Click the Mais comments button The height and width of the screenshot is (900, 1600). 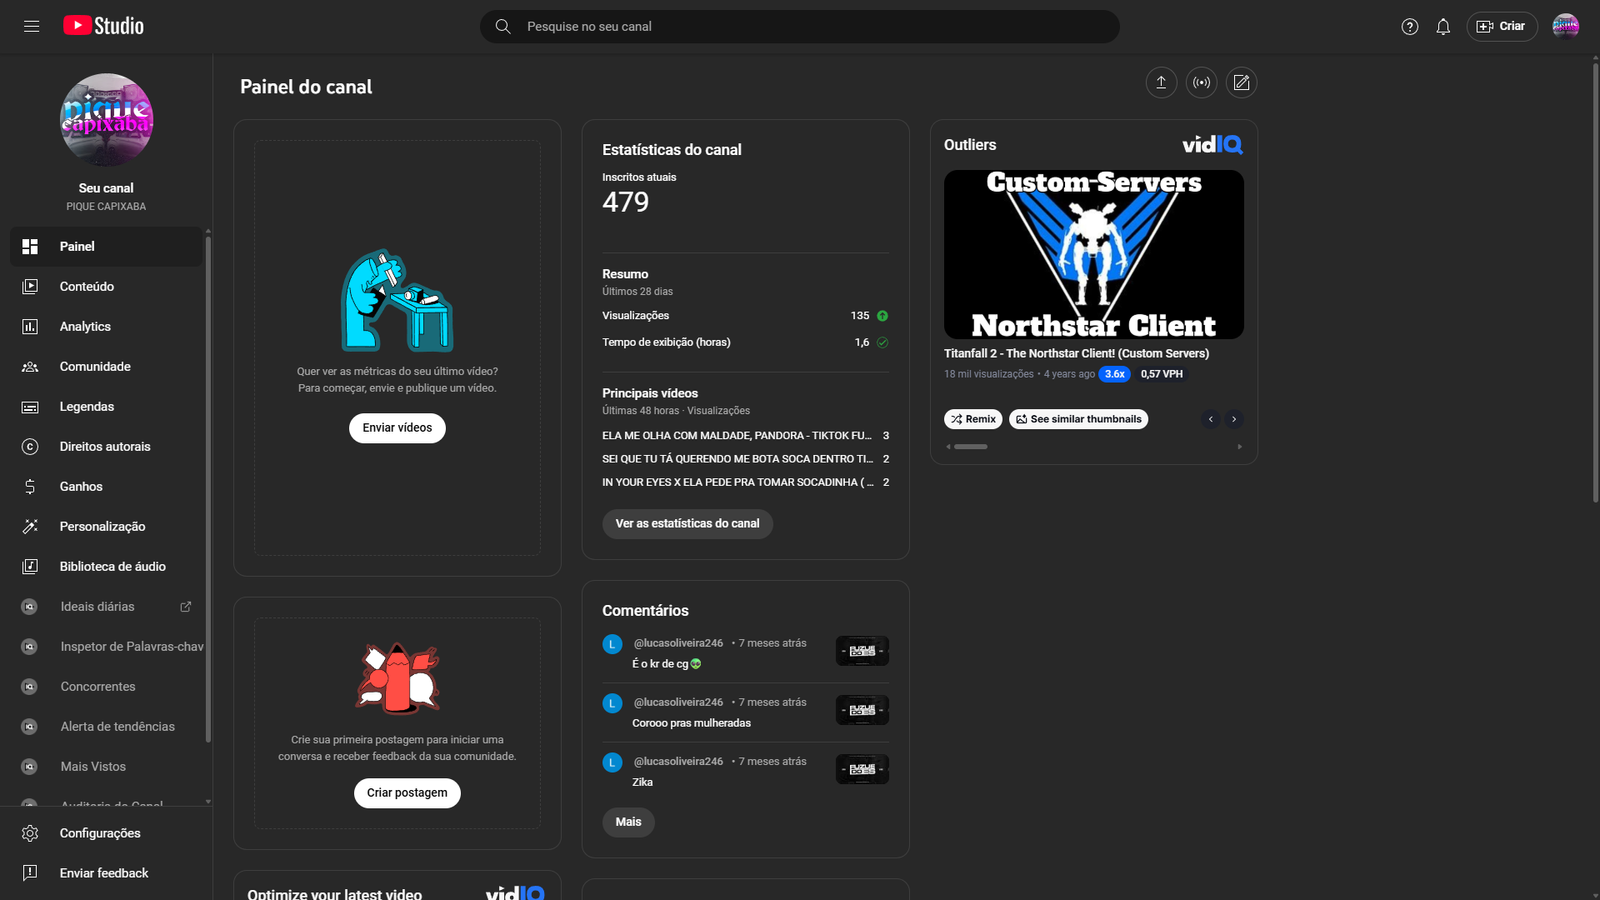628,822
